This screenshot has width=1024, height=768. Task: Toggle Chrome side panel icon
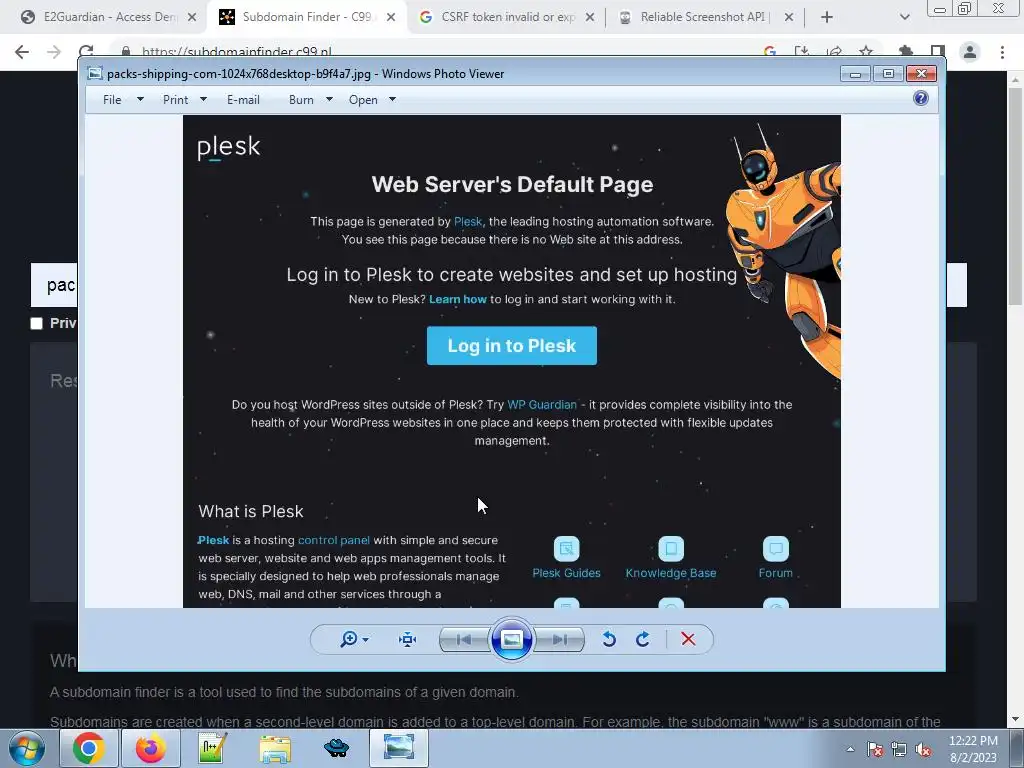(938, 52)
